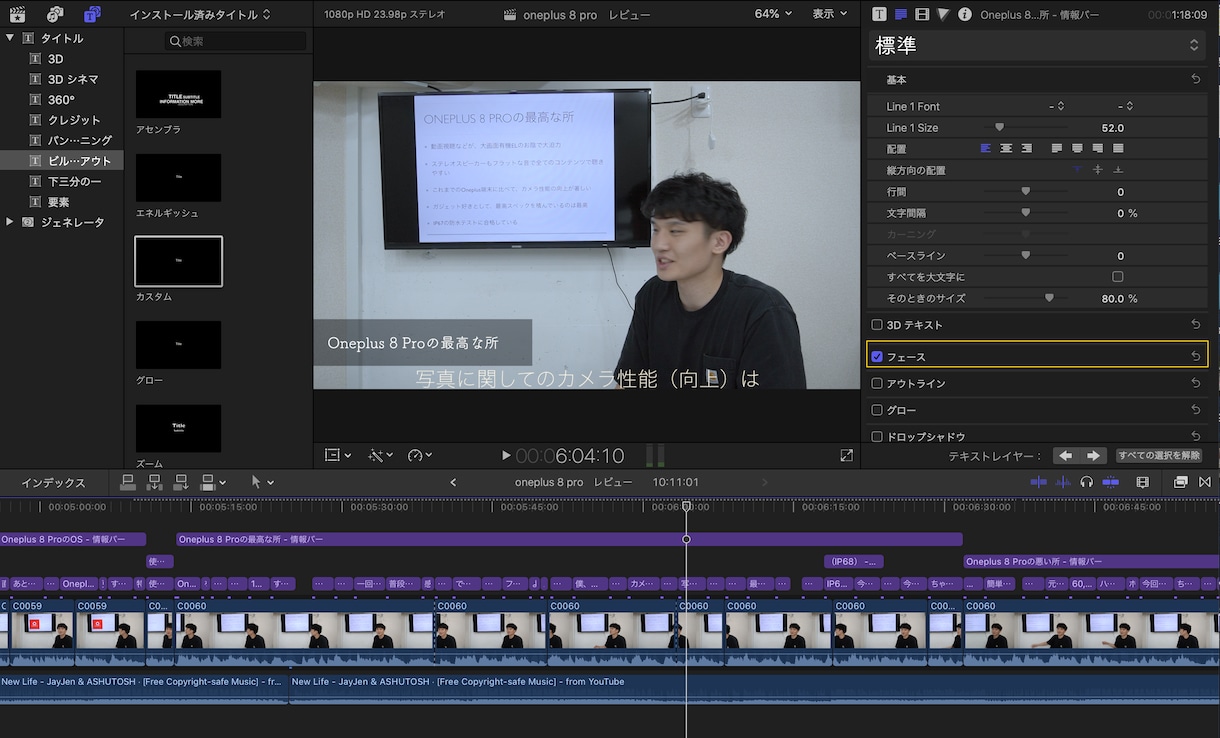Viewport: 1220px width, 738px height.
Task: Collapse the タイトル category tree
Action: (10, 38)
